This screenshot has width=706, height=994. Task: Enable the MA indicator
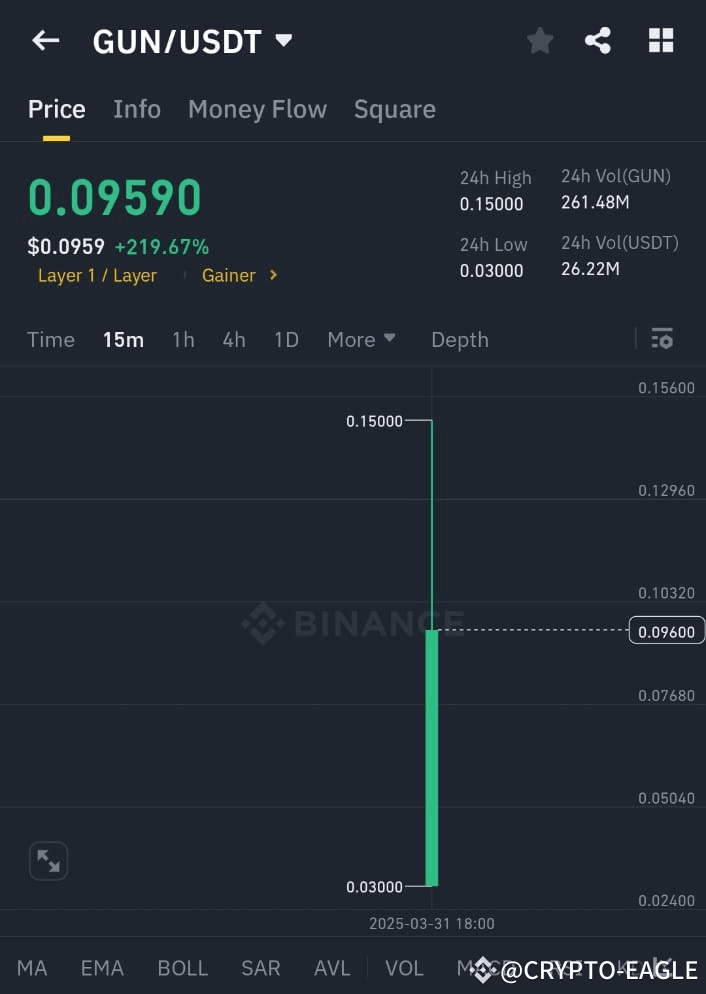tap(32, 968)
